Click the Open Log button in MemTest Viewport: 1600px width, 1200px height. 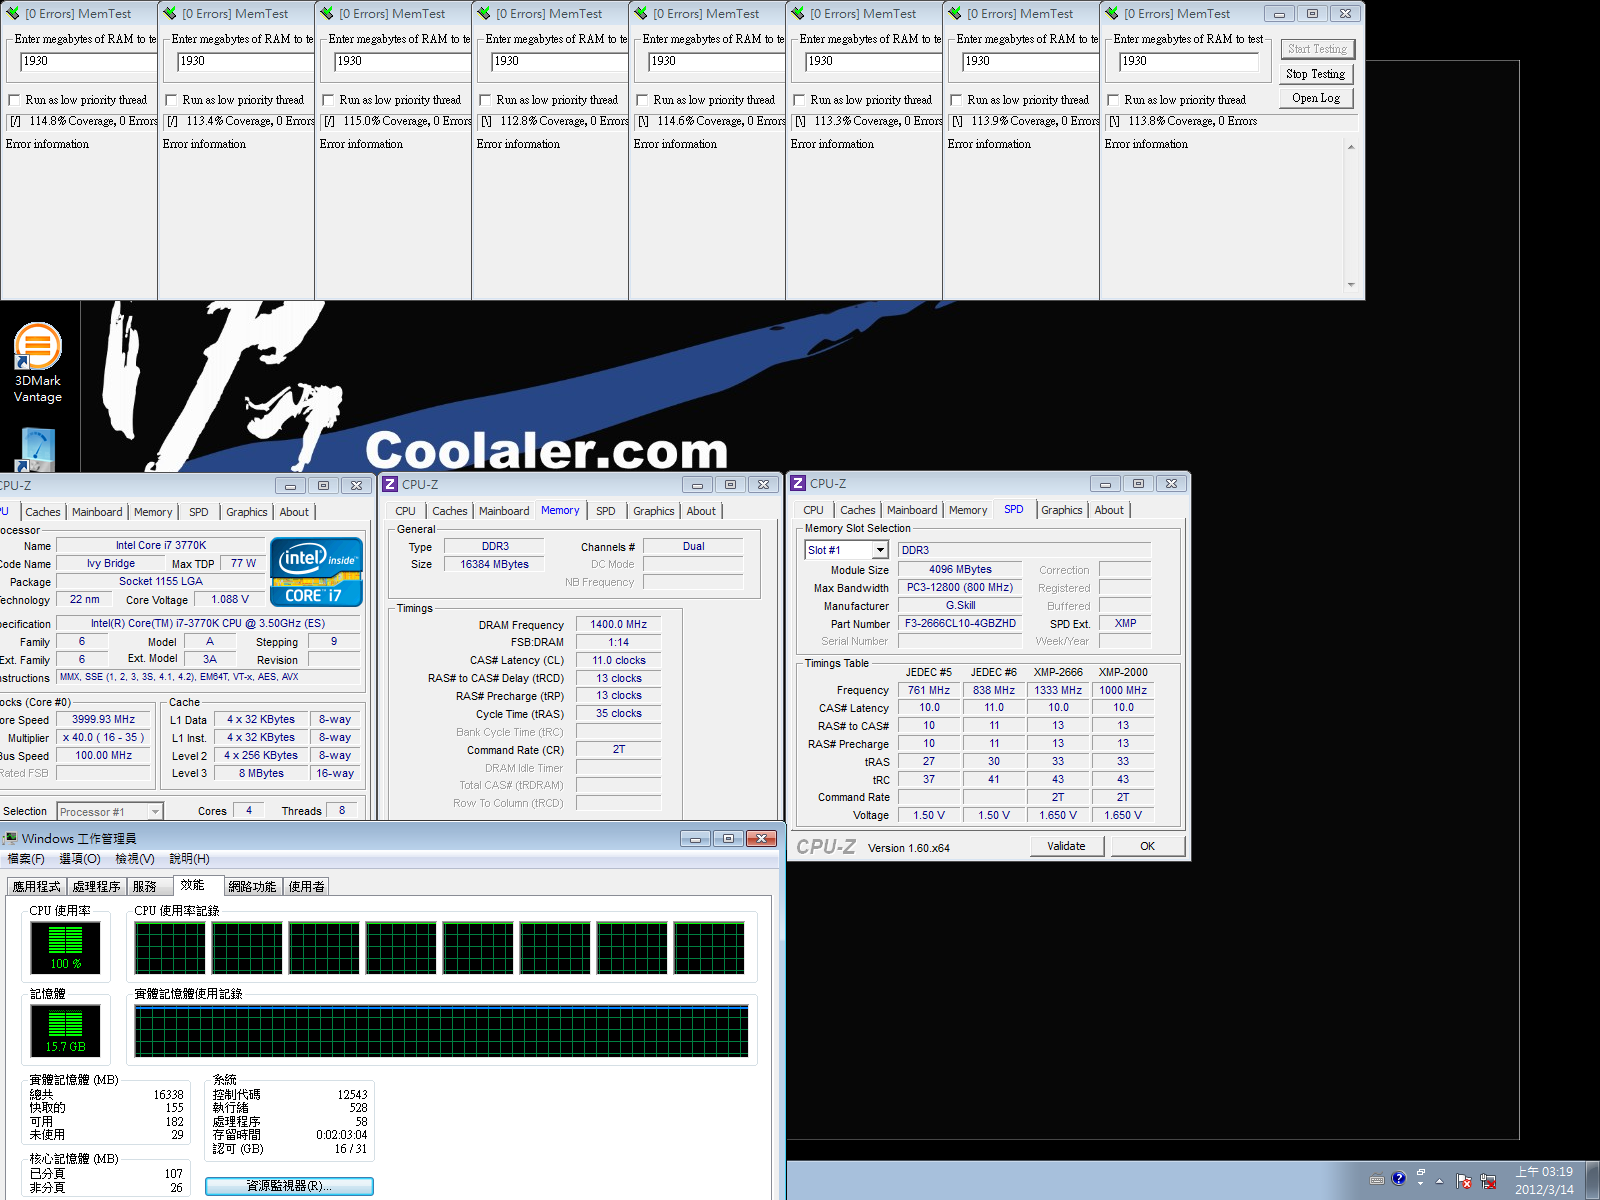[1316, 98]
